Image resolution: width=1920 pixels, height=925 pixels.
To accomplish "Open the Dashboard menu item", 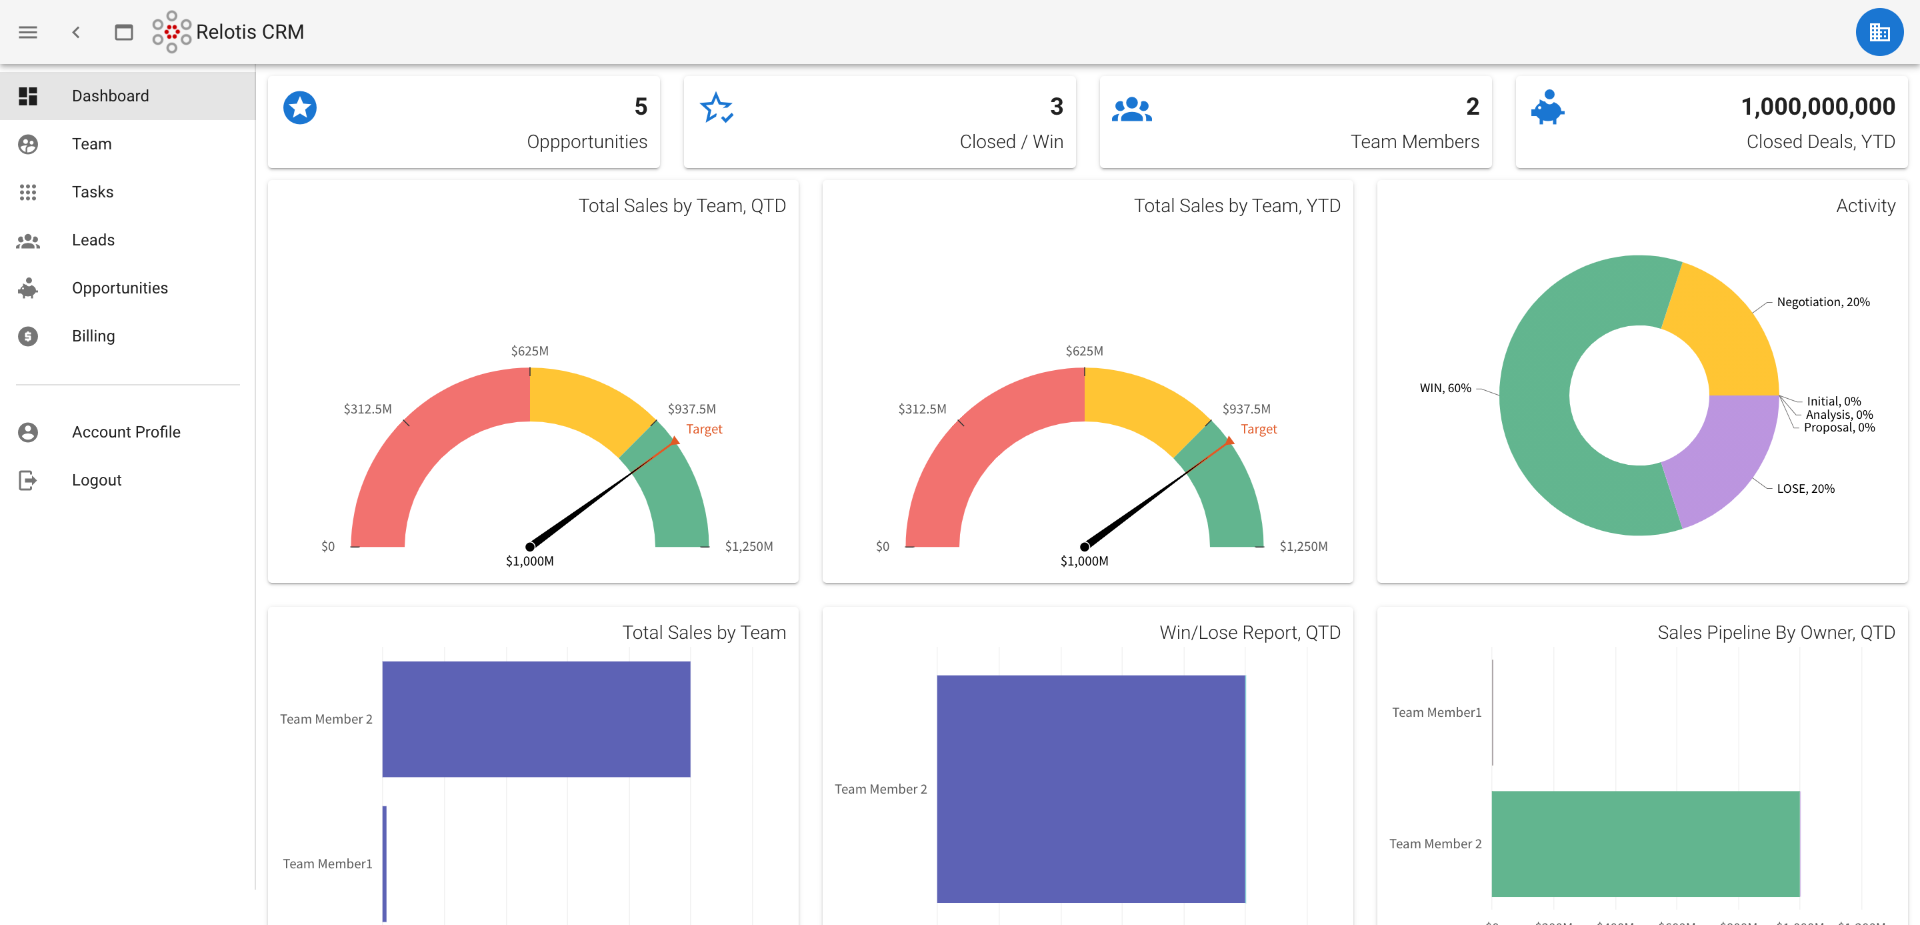I will (x=110, y=96).
